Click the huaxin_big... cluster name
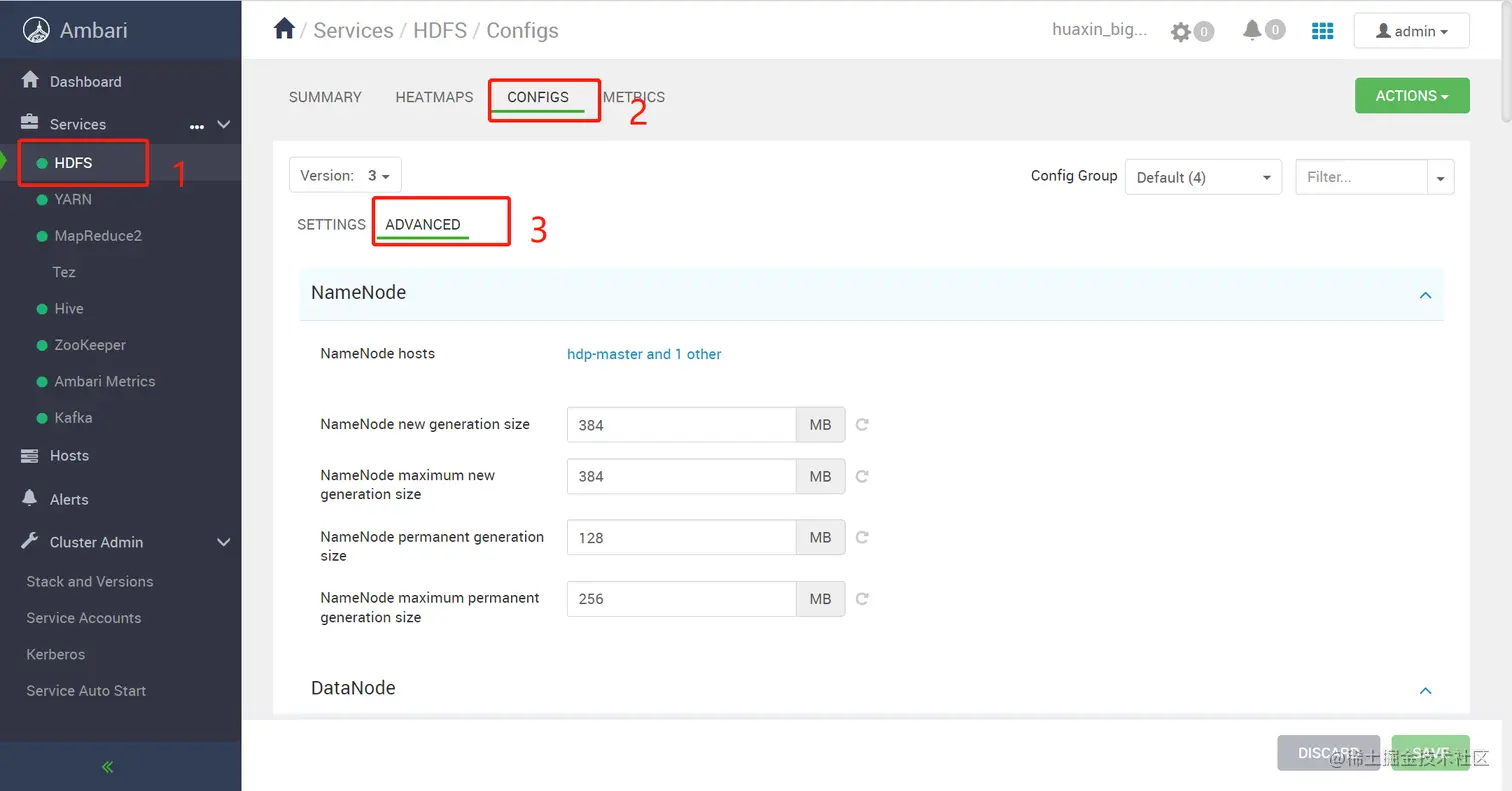 [x=1100, y=30]
